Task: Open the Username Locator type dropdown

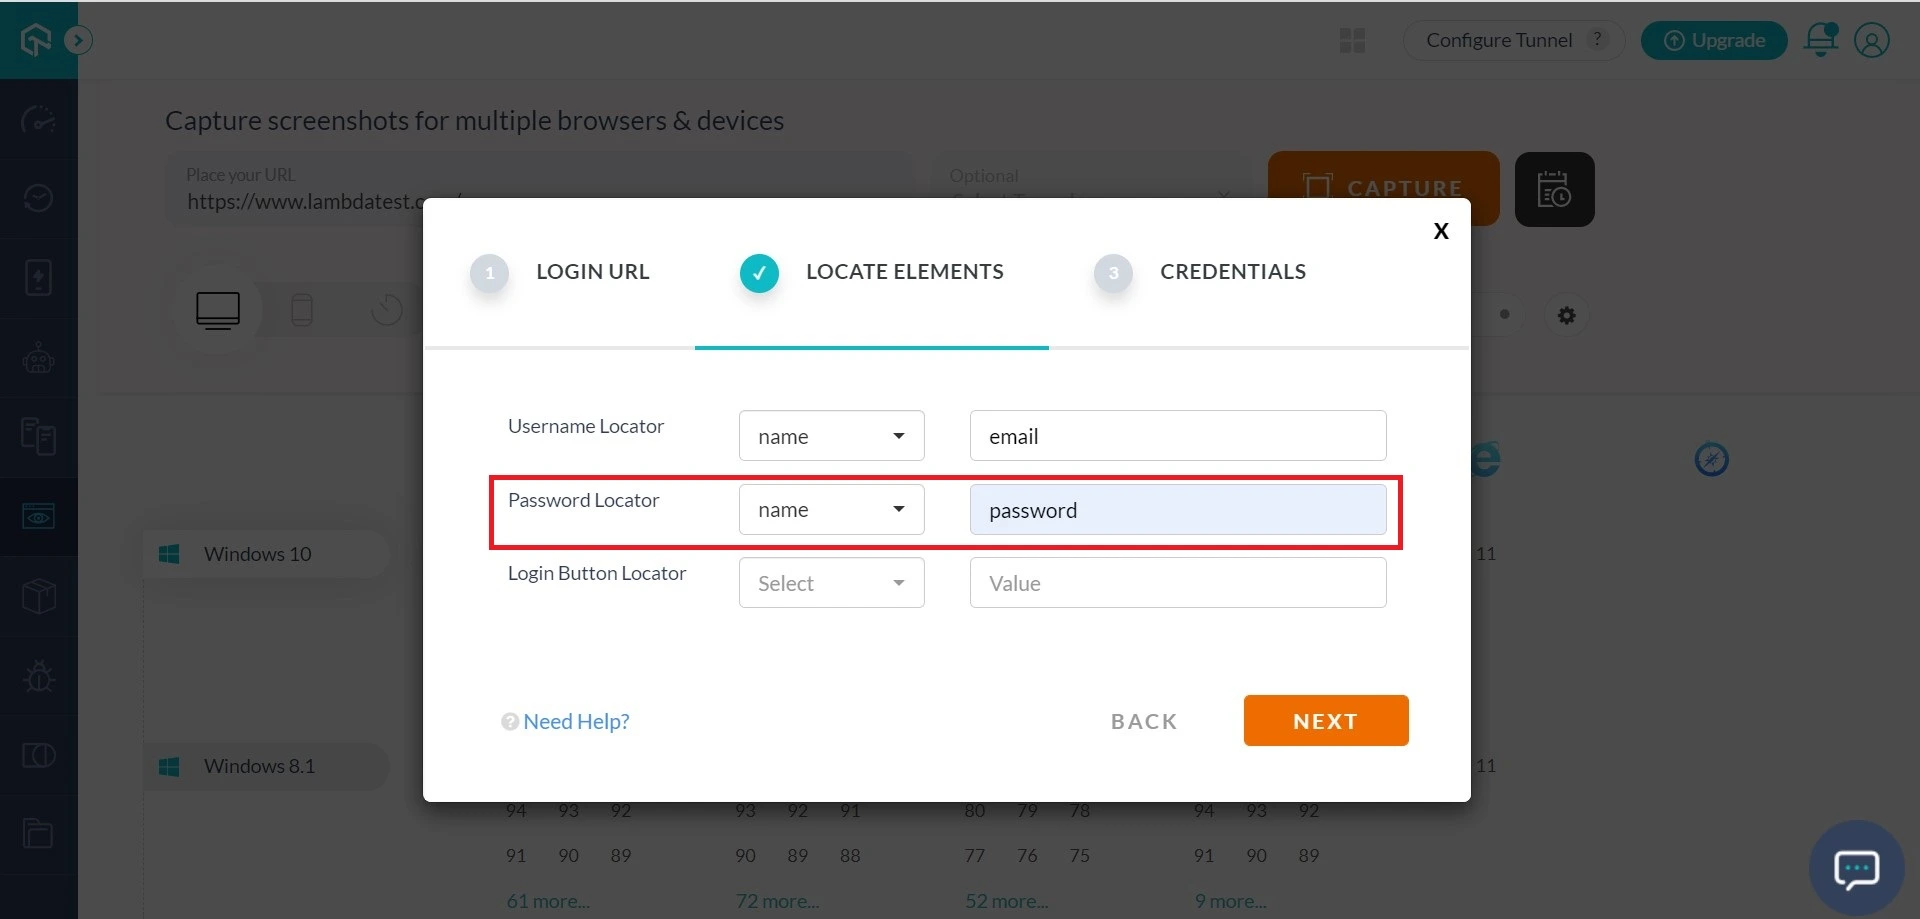Action: [x=831, y=436]
